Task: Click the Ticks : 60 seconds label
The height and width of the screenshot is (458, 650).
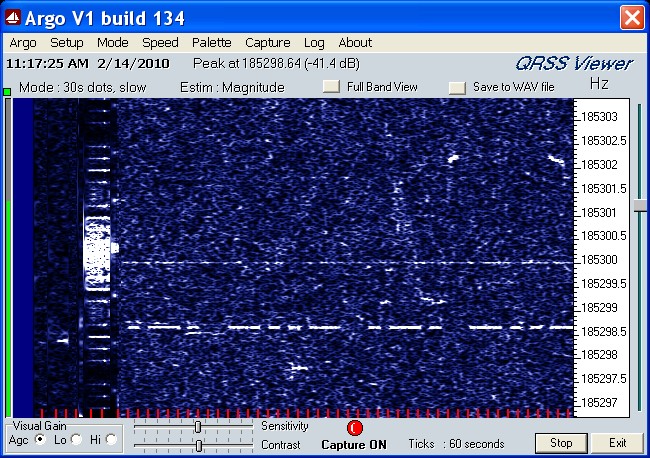Action: tap(456, 444)
